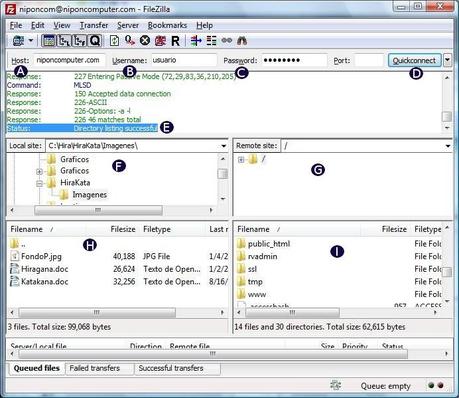Open Site Manager dropdown arrow in toolbar
459x398 pixels.
(31, 41)
